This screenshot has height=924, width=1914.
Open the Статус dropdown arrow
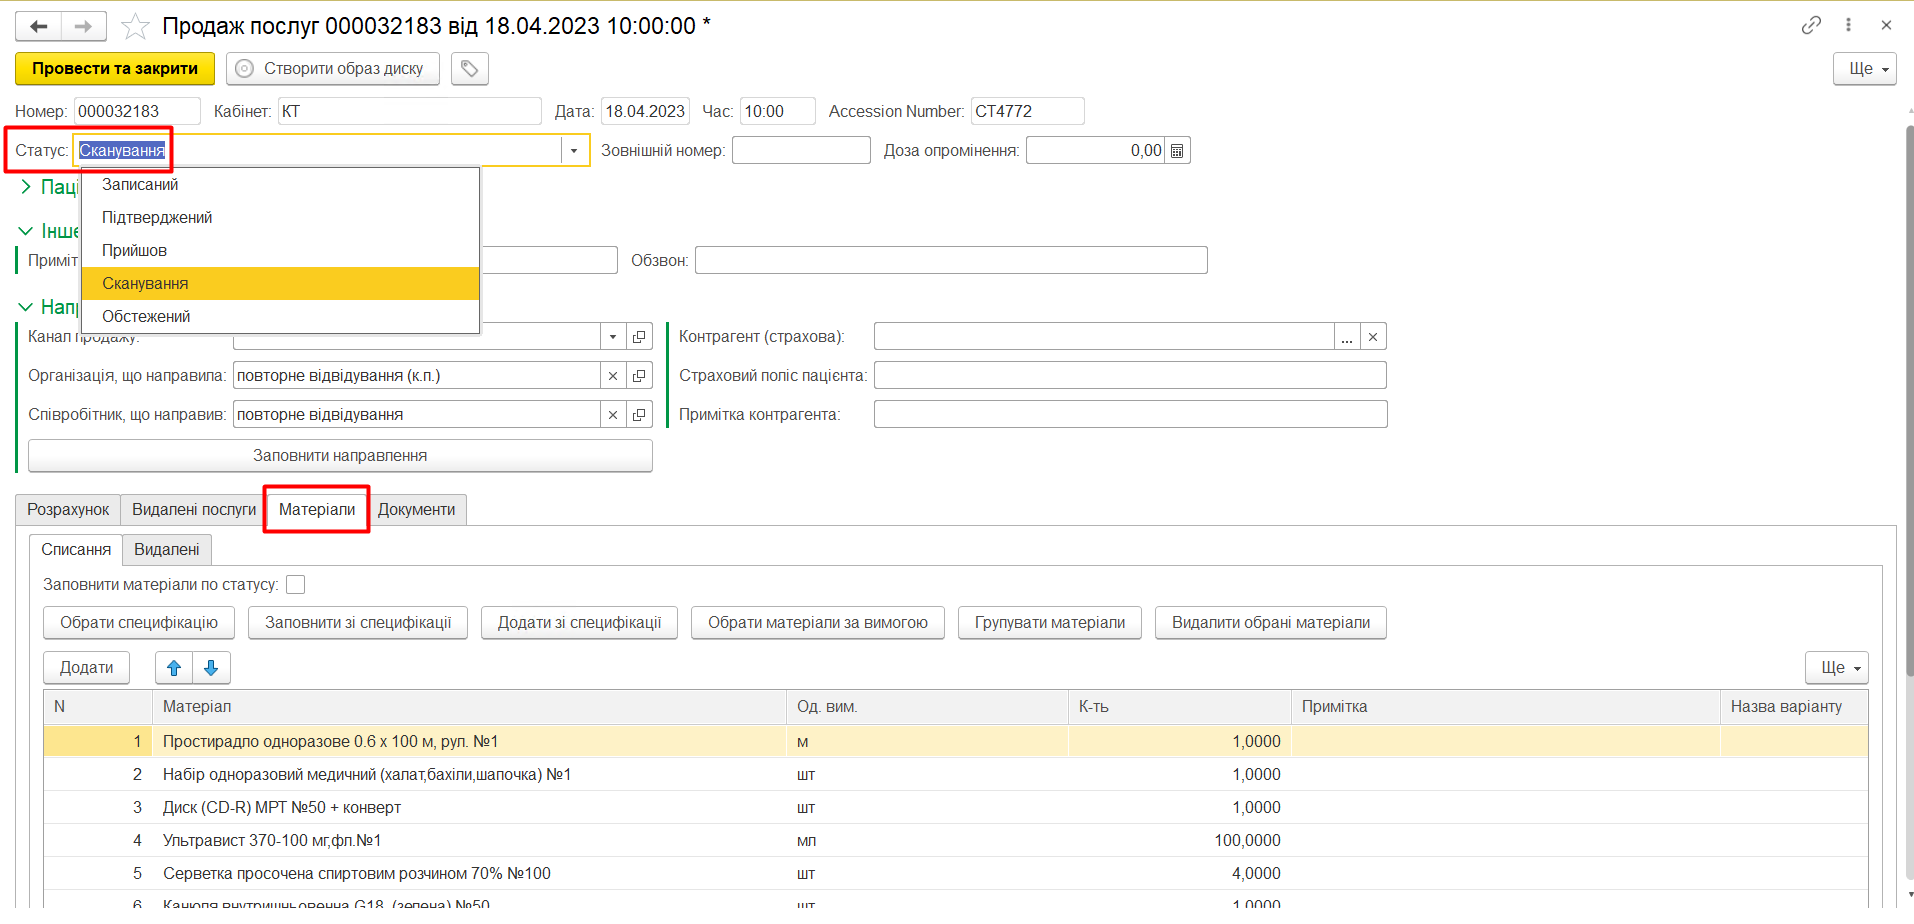[574, 151]
